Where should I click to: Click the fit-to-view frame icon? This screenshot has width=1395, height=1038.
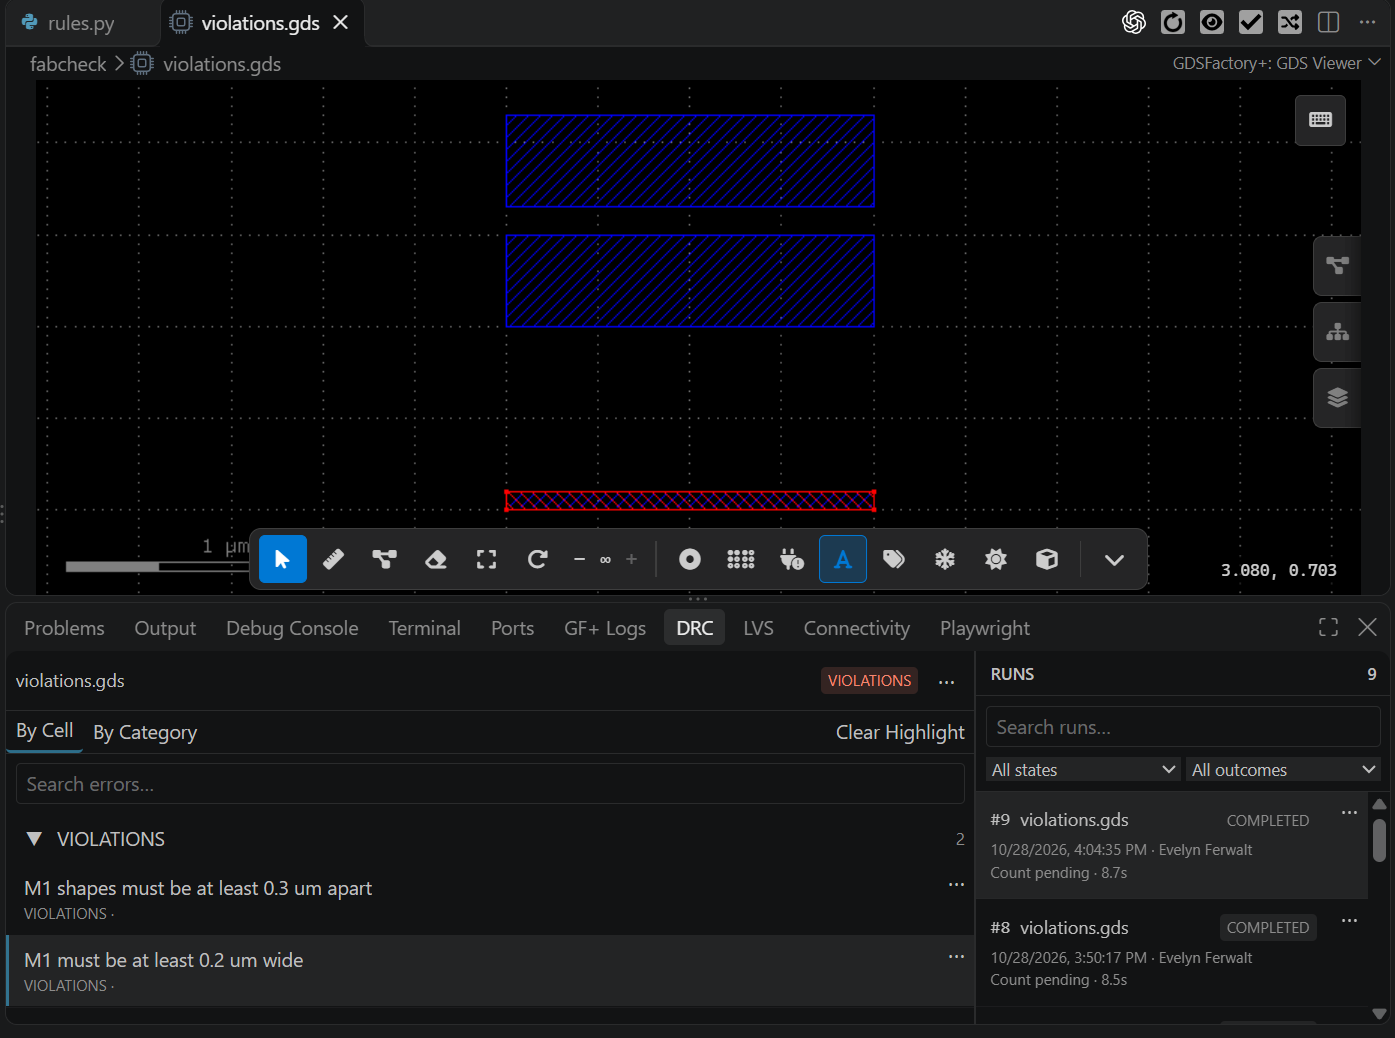click(x=486, y=559)
